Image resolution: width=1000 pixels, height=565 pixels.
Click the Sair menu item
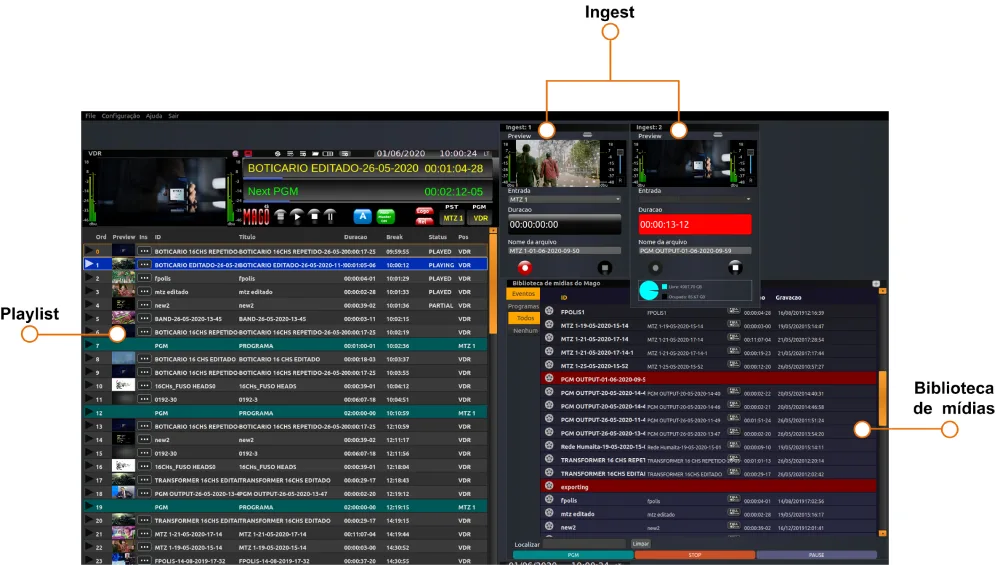pos(173,116)
